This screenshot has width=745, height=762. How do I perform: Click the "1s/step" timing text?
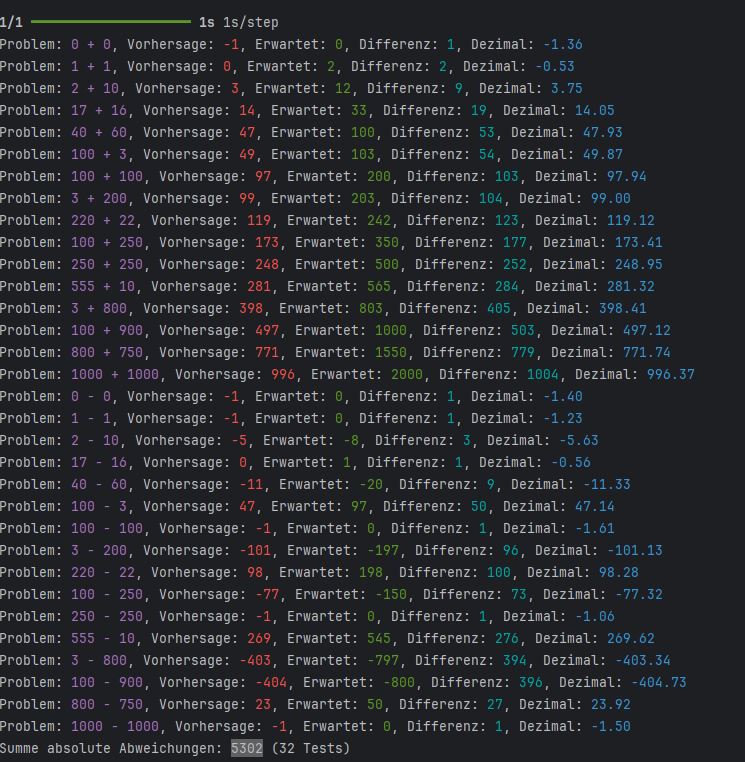pyautogui.click(x=250, y=21)
